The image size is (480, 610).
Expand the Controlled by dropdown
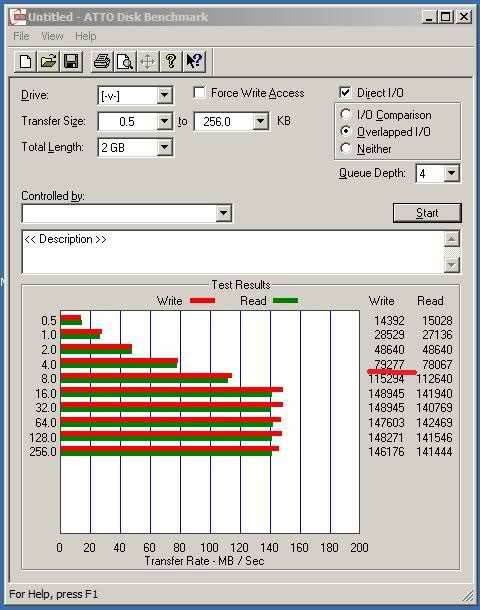point(223,213)
